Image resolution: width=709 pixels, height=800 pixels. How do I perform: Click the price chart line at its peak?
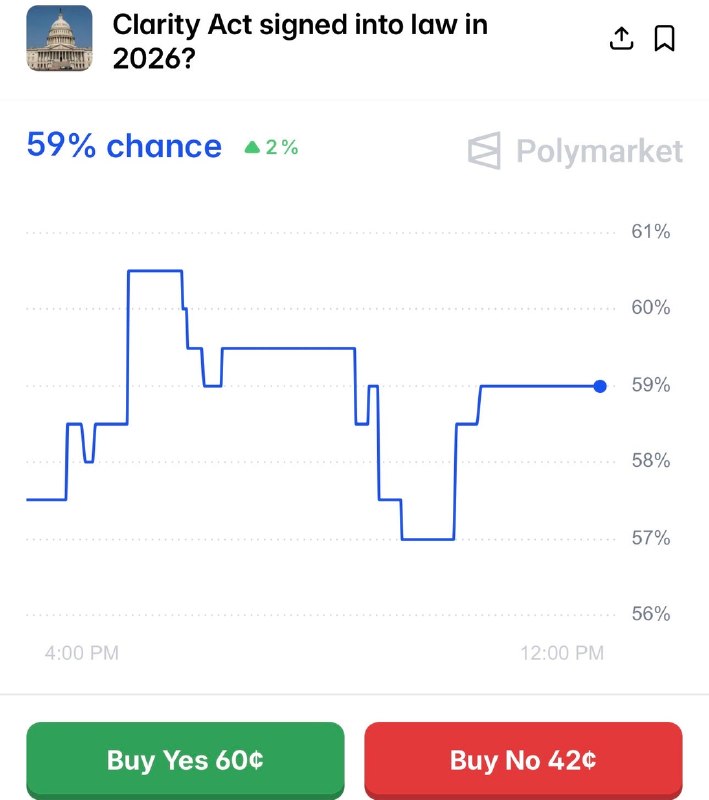(x=153, y=270)
